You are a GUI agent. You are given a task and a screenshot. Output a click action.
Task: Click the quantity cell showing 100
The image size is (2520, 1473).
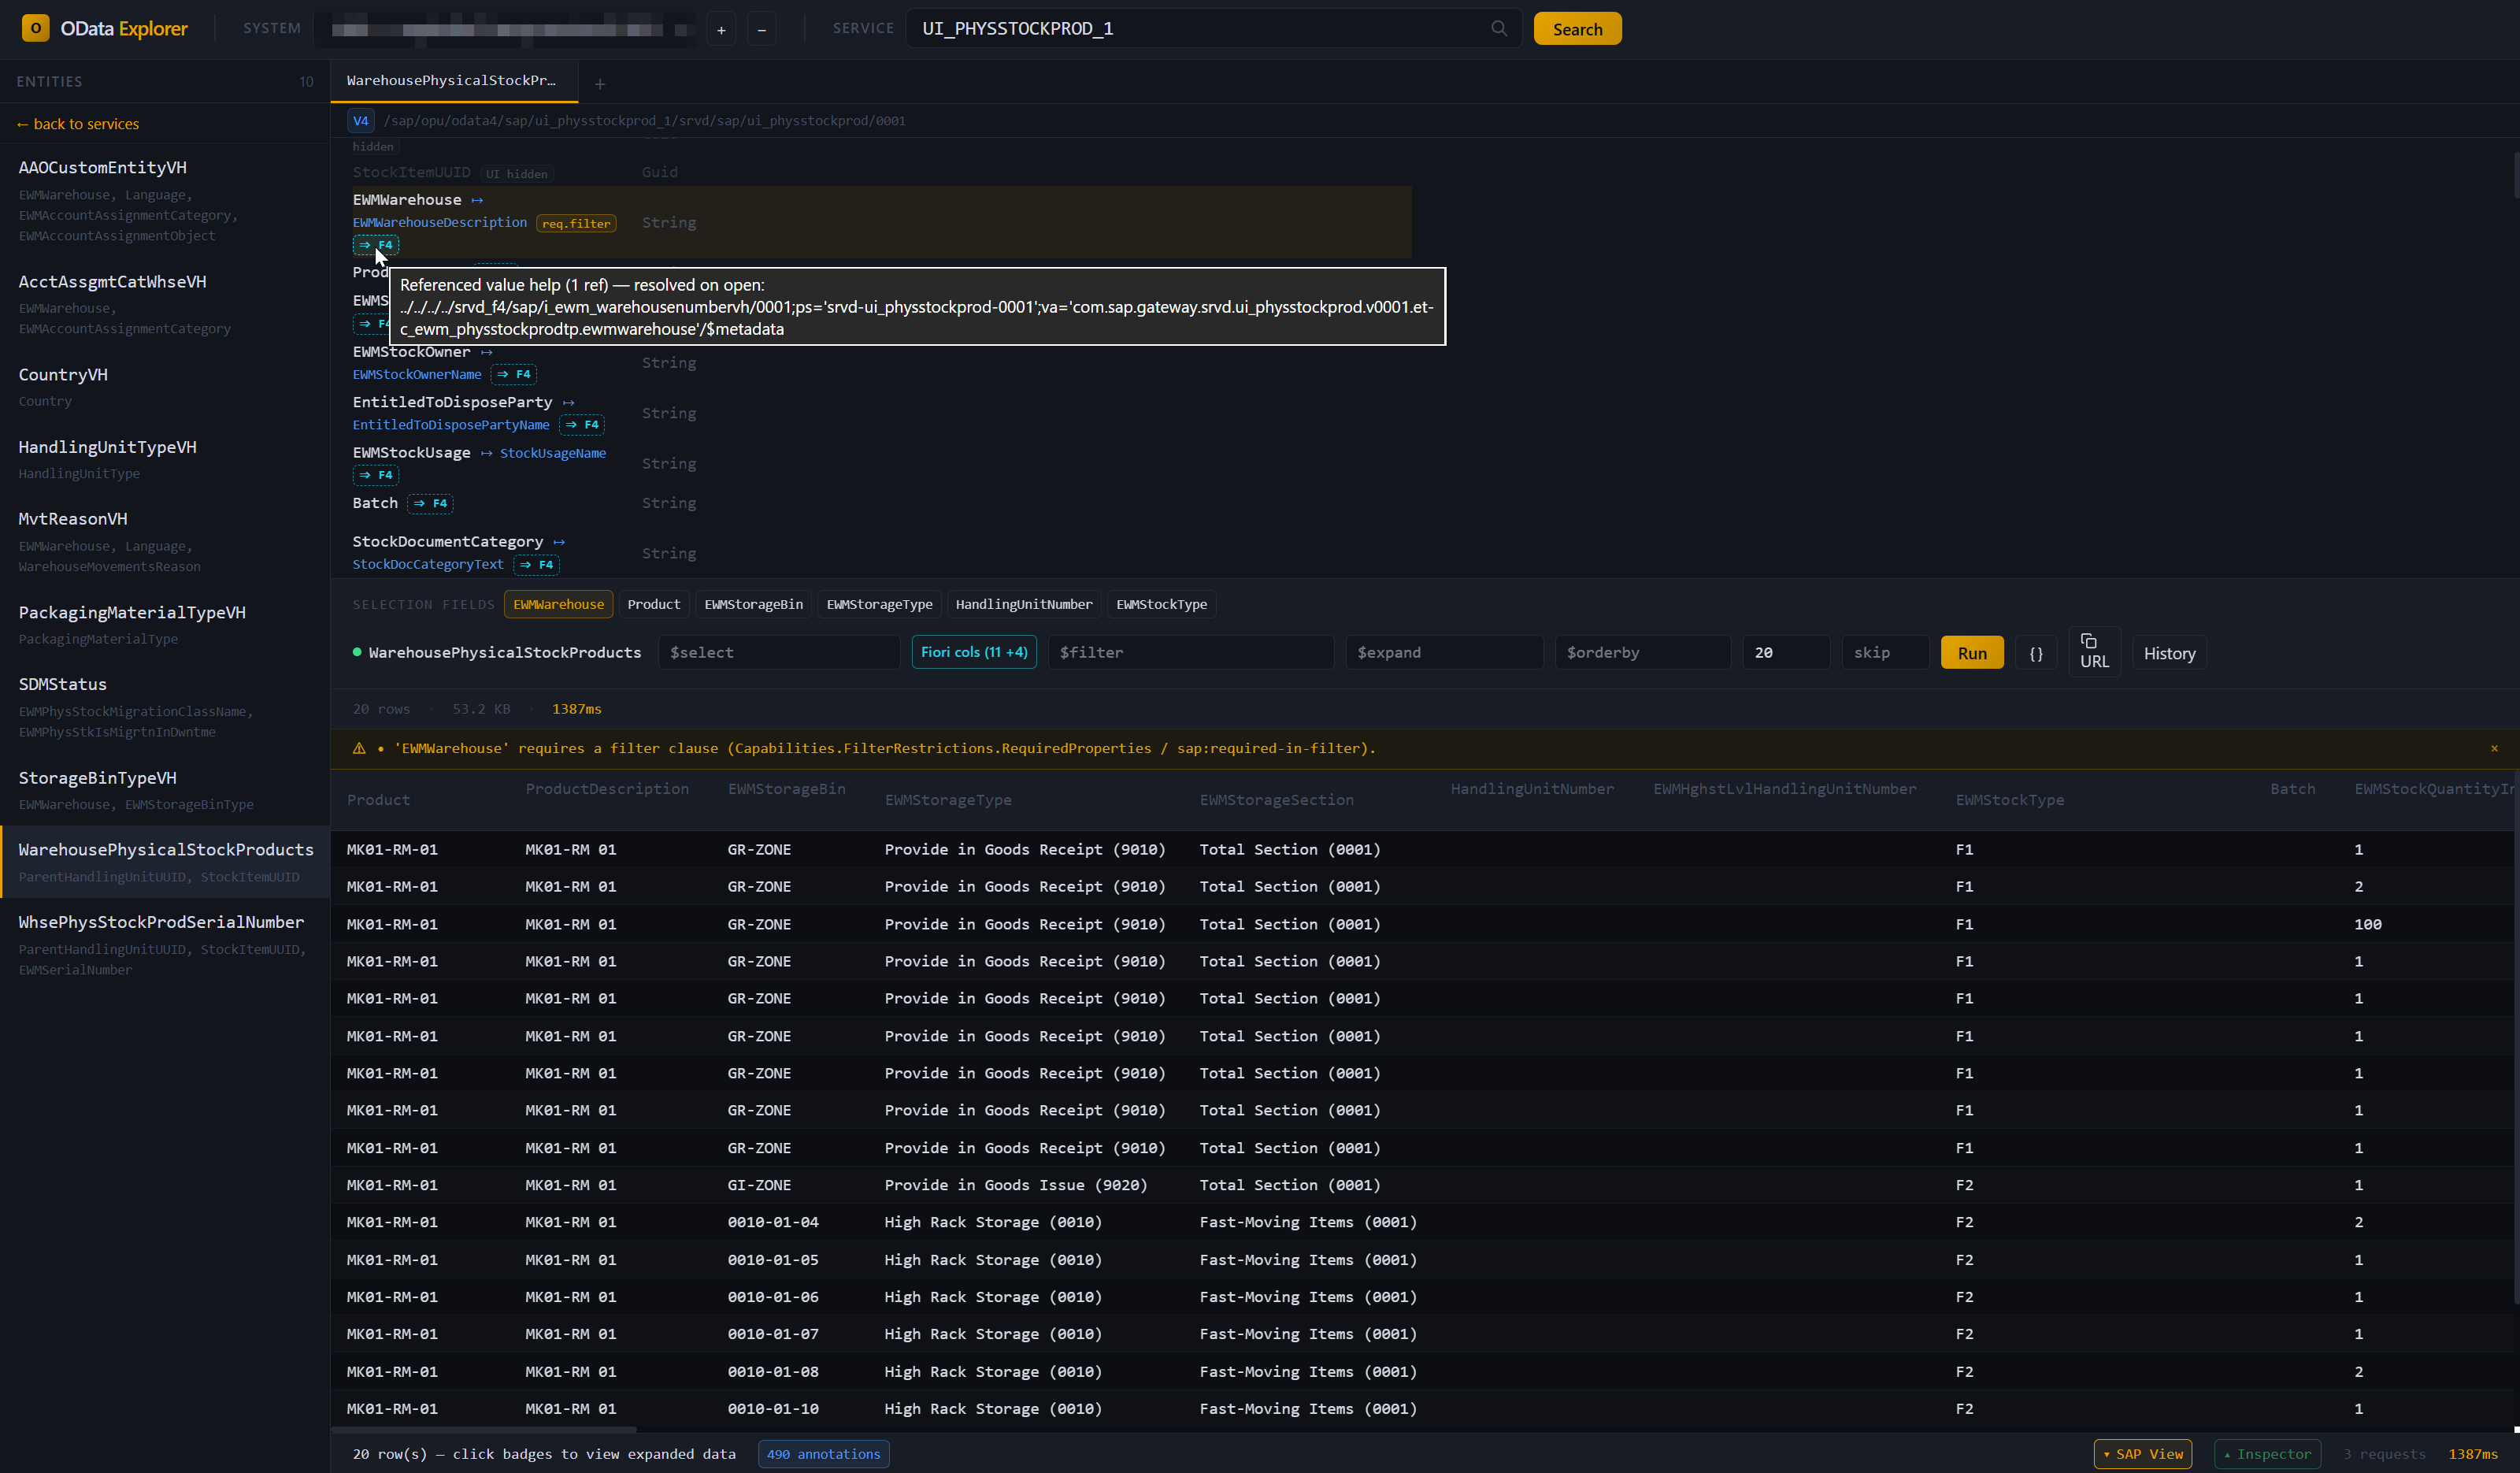point(2368,924)
